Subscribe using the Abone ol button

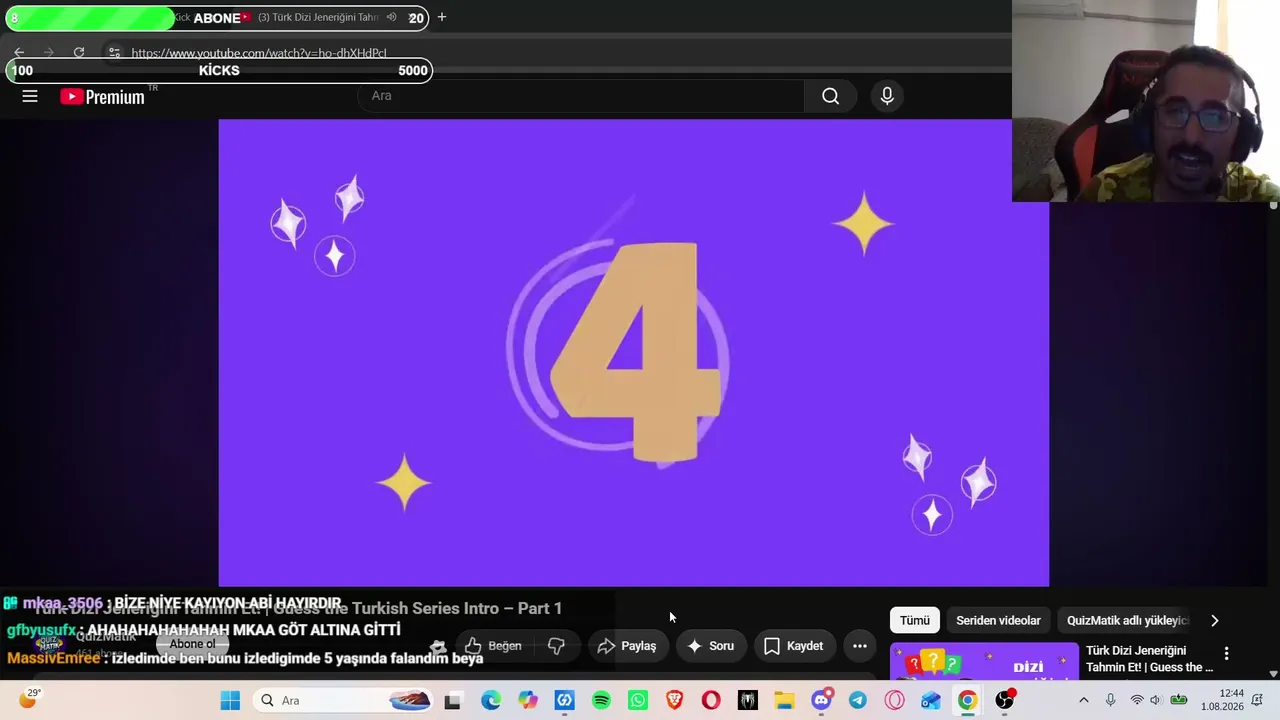coord(192,645)
